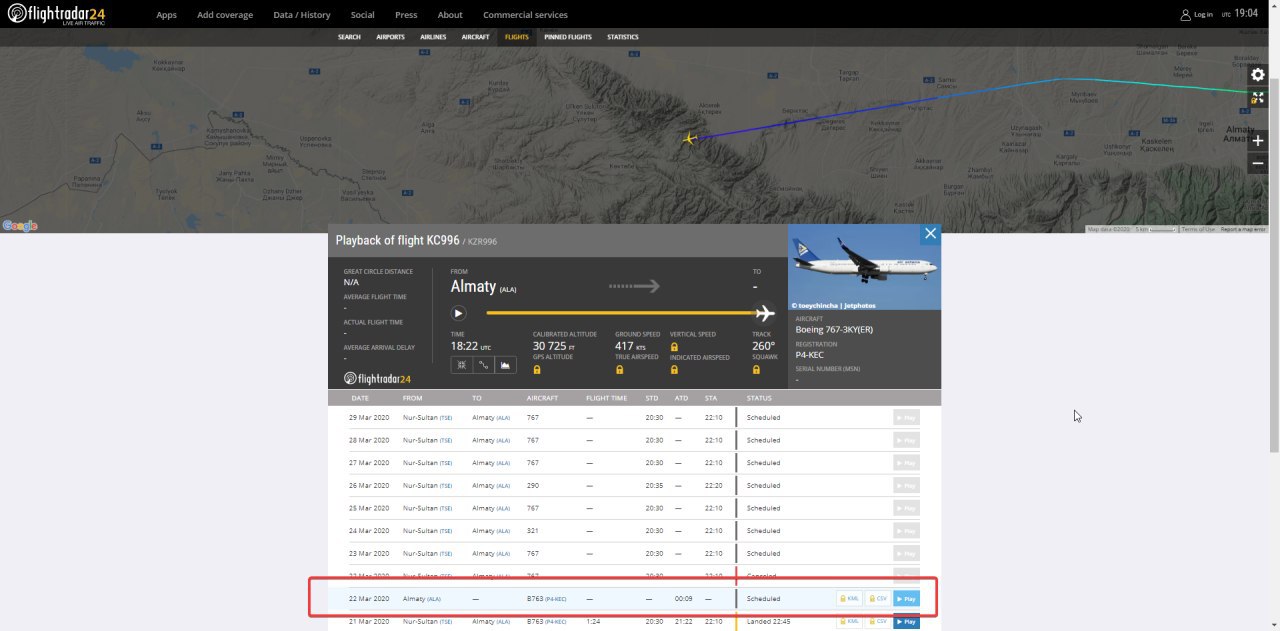Click the Google logo on the map

pyautogui.click(x=19, y=226)
